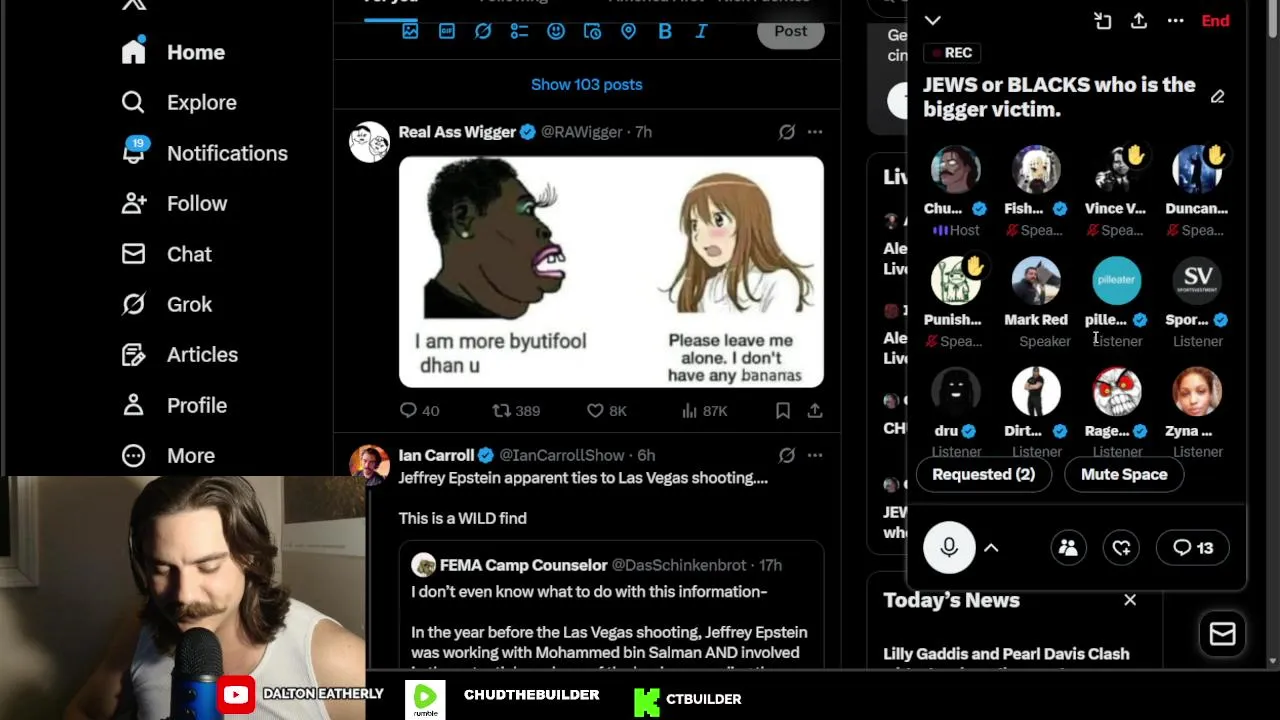Click the REC recording indicator
Viewport: 1280px width, 720px height.
point(951,53)
